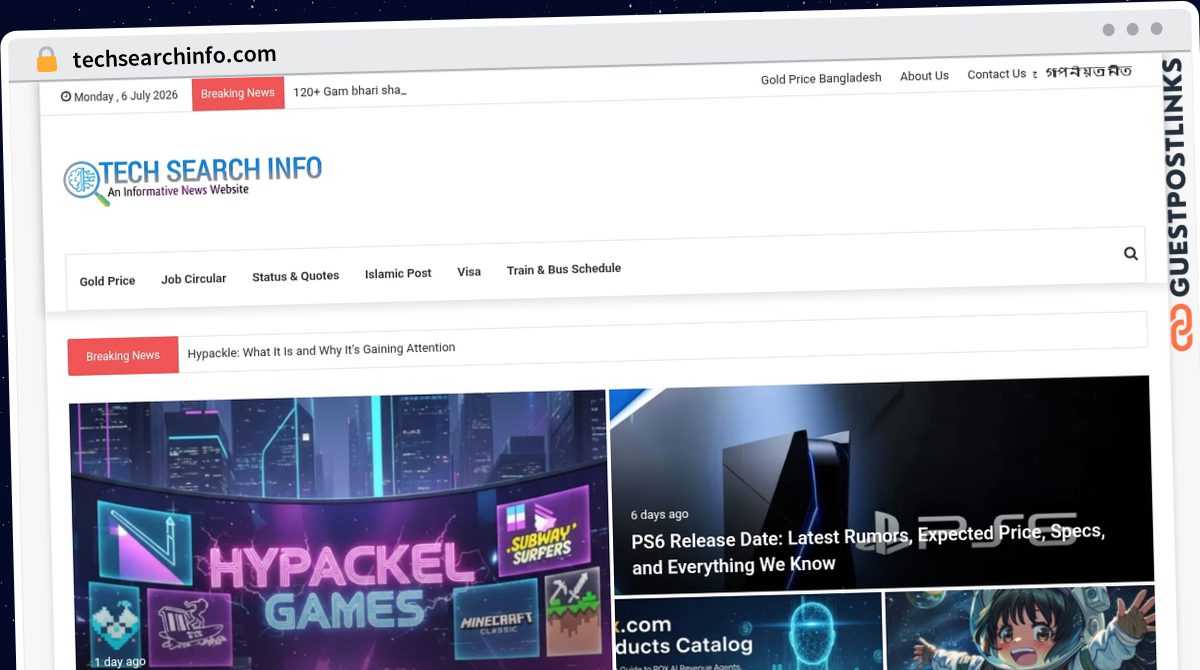Click the '1 day ago' timestamp
The width and height of the screenshot is (1200, 670).
pos(119,662)
